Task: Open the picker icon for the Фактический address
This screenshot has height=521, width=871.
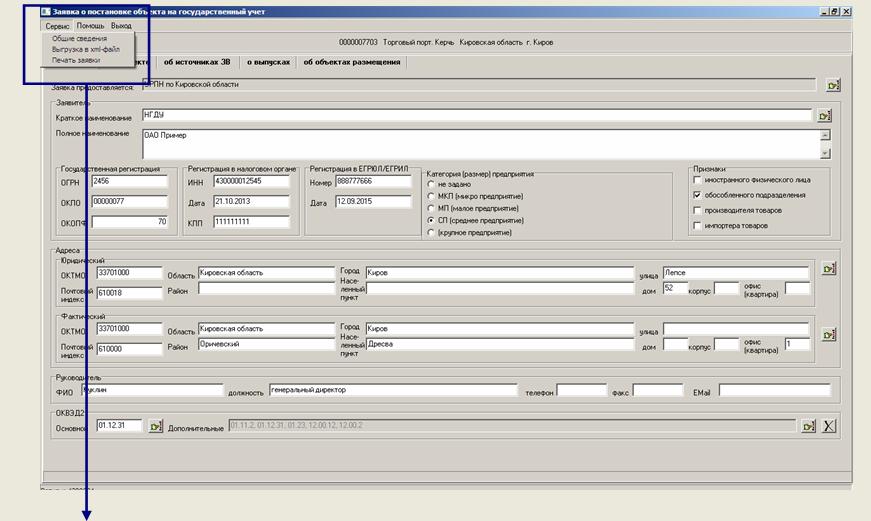Action: pyautogui.click(x=827, y=333)
